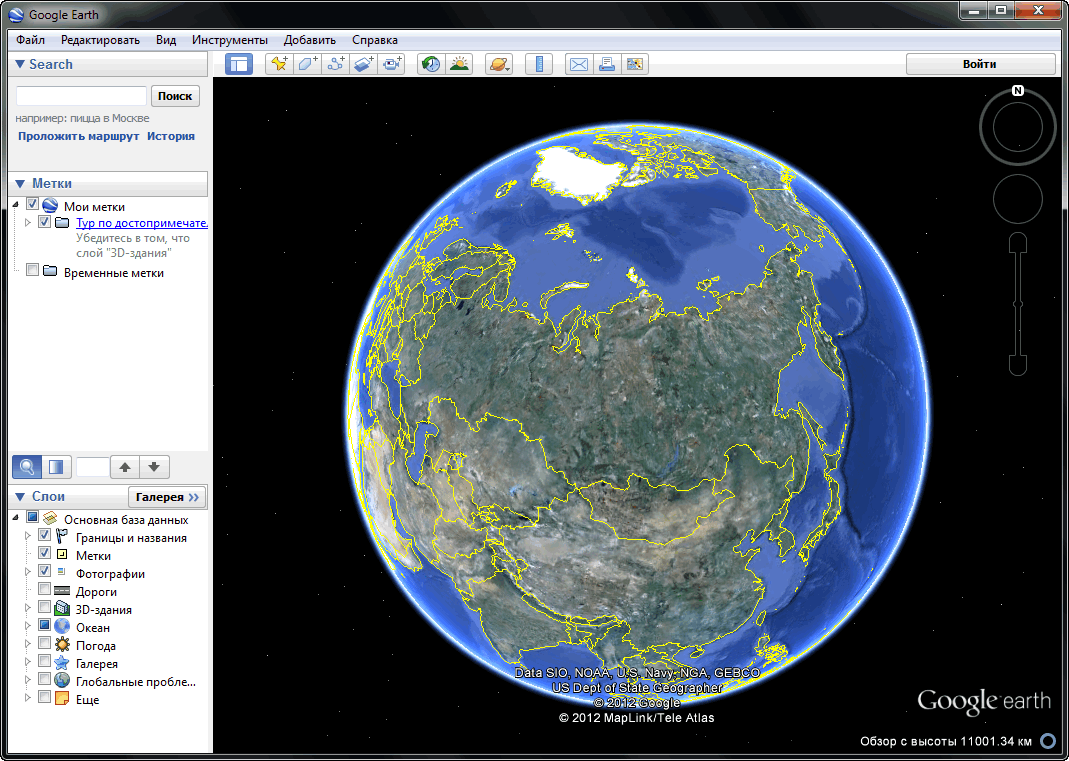This screenshot has width=1069, height=761.
Task: Click the zoom-out bottom of slider
Action: pos(1018,366)
